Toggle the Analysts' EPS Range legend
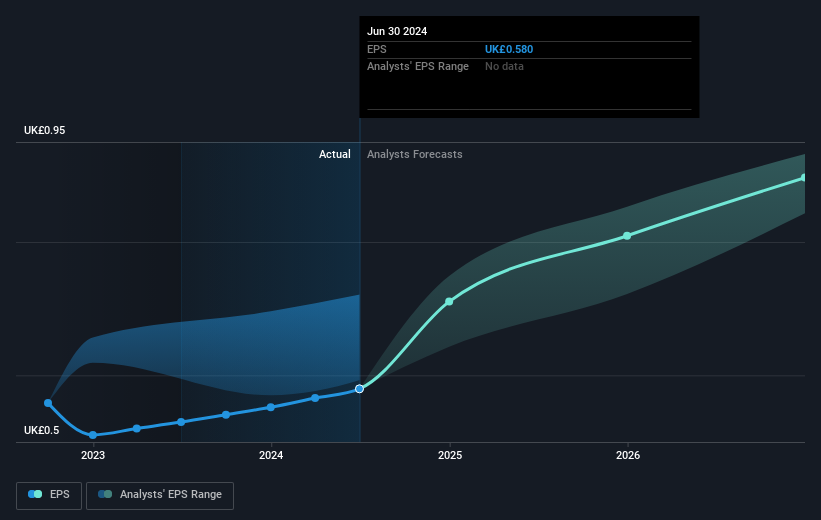Image resolution: width=821 pixels, height=520 pixels. click(x=160, y=495)
